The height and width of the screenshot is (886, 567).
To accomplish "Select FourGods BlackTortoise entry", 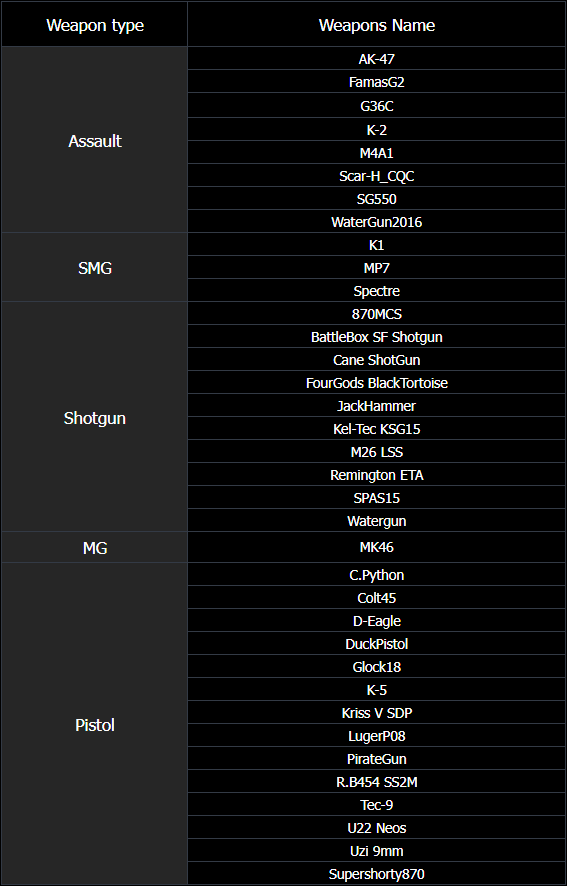I will [x=376, y=383].
